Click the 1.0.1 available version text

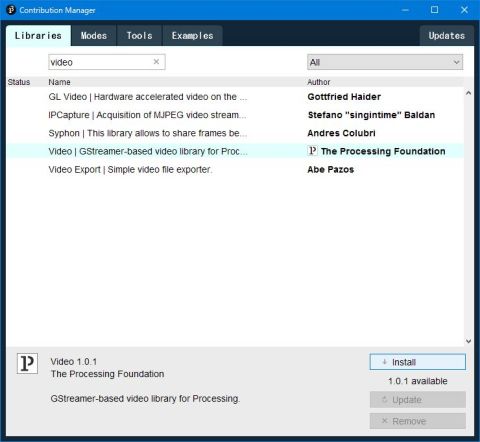coord(418,381)
